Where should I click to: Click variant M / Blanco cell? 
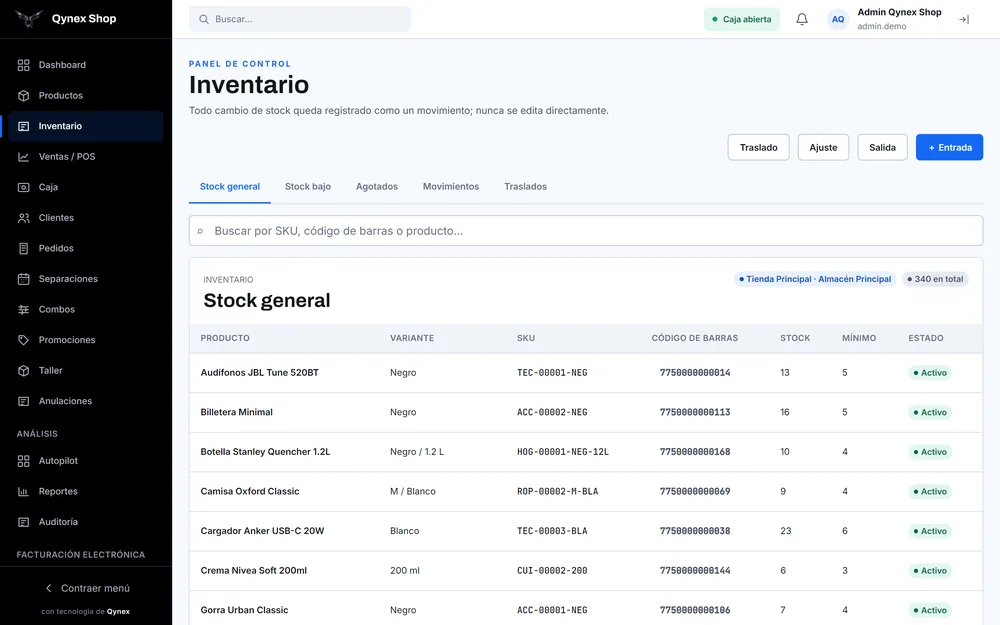coord(413,492)
